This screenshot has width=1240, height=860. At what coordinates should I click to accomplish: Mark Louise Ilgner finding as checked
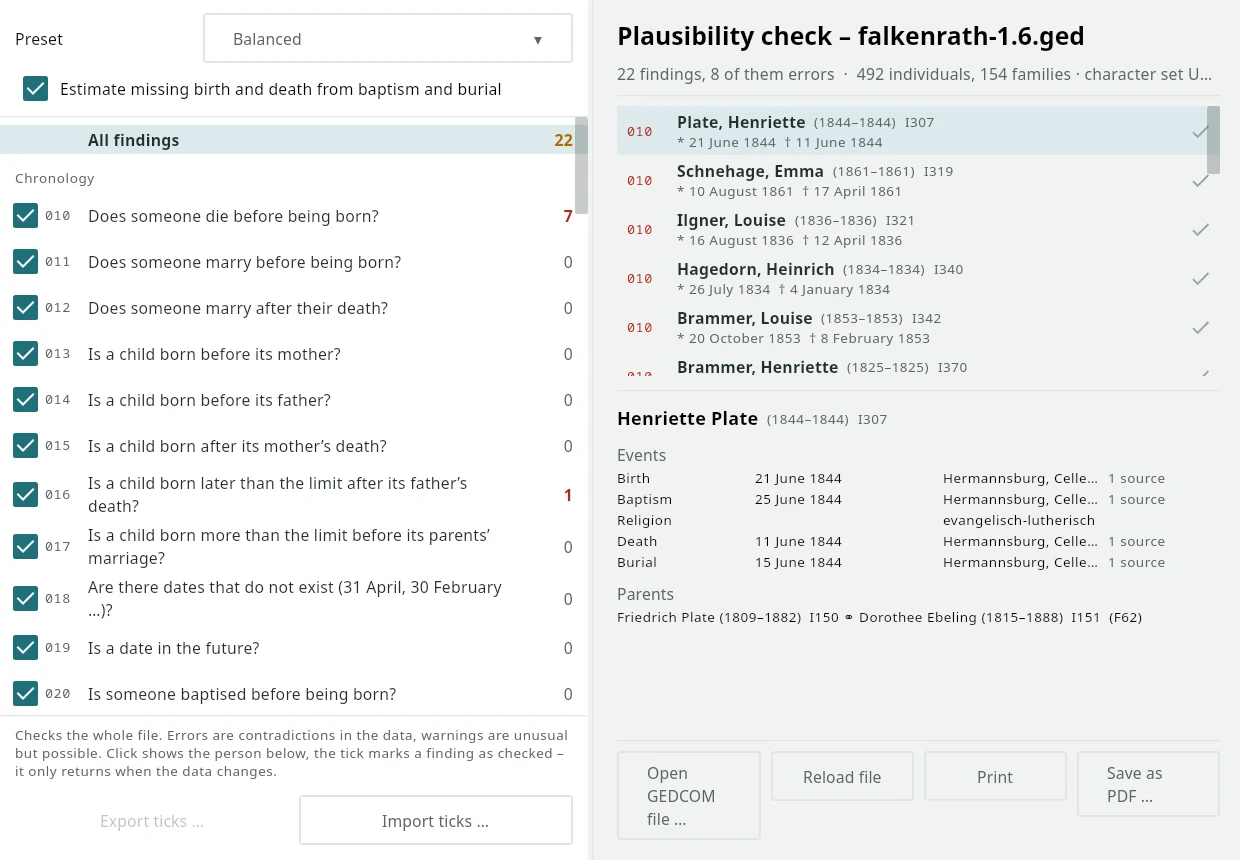point(1200,229)
